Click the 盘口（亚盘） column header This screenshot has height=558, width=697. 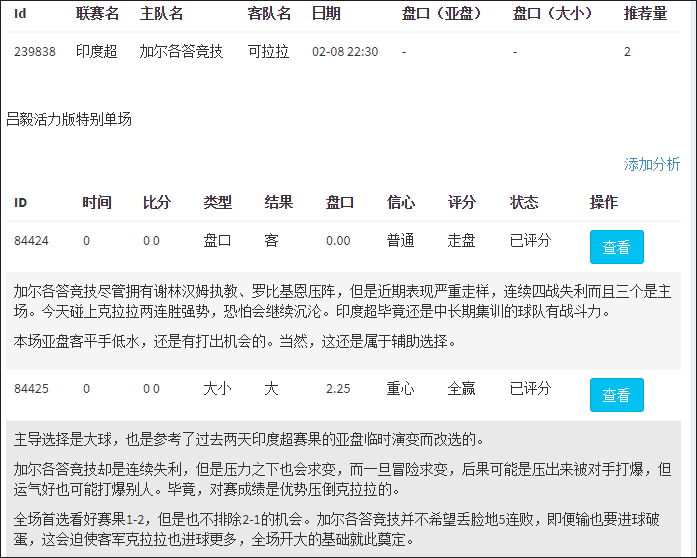click(x=441, y=13)
